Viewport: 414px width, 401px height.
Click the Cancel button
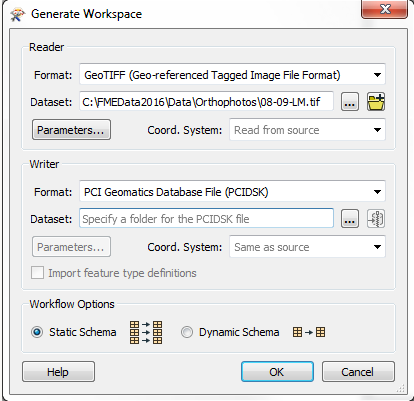pos(358,372)
